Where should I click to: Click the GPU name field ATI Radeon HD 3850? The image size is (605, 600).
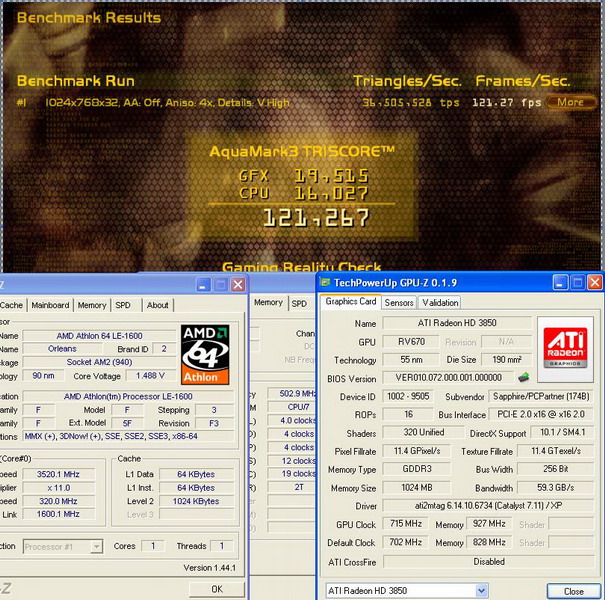click(457, 323)
